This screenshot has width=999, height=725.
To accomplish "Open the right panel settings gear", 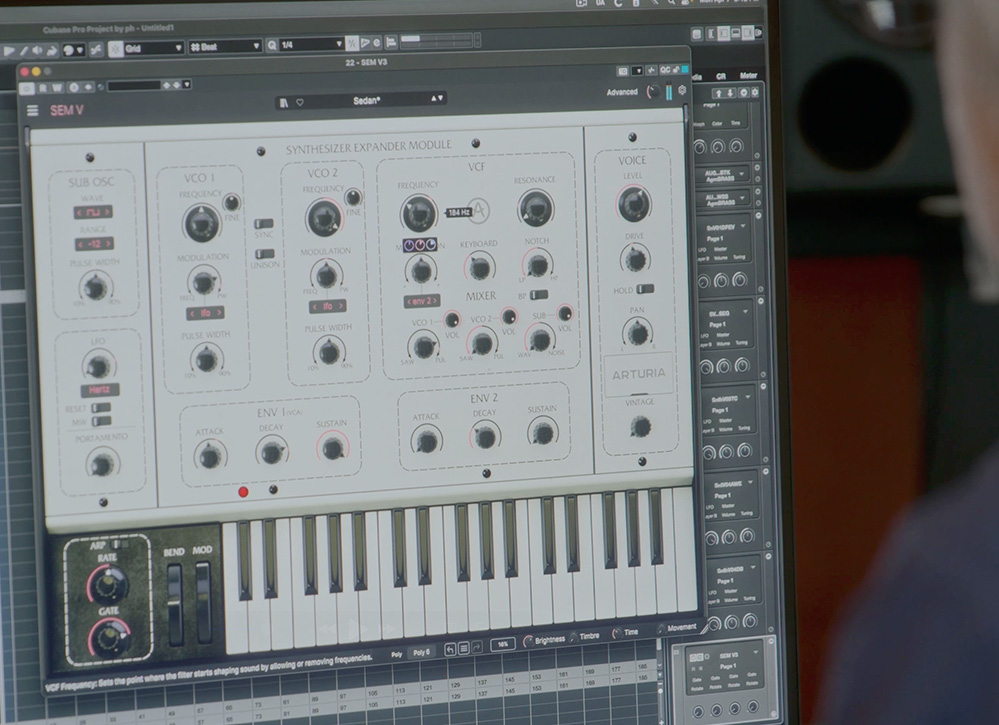I will point(755,92).
